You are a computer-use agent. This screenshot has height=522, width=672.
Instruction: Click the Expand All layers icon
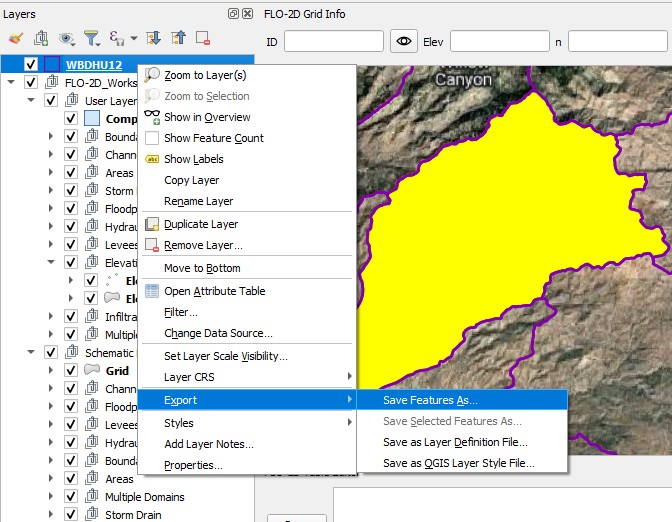pyautogui.click(x=154, y=38)
